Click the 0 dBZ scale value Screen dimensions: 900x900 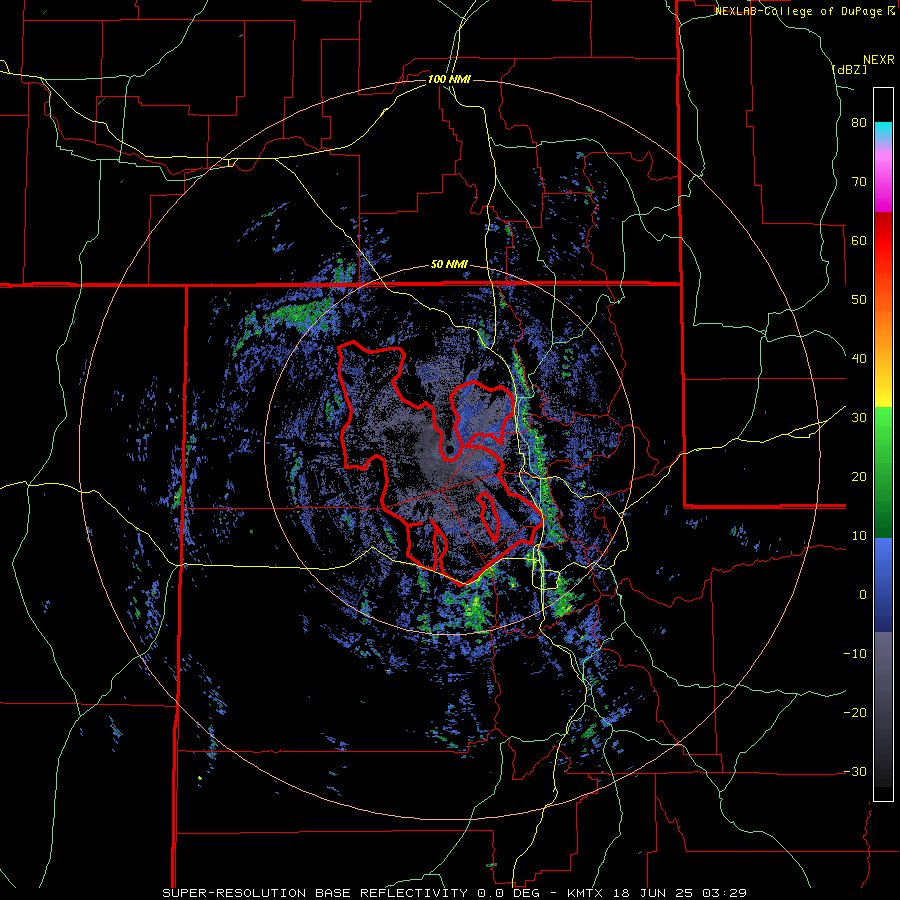point(863,595)
